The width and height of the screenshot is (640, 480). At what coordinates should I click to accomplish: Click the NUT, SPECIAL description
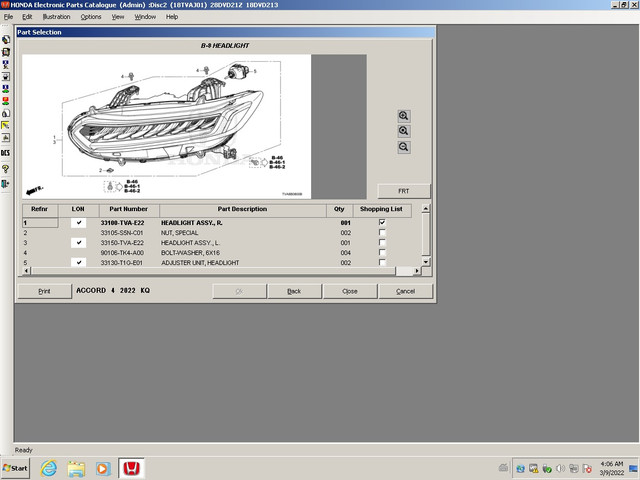pos(180,233)
